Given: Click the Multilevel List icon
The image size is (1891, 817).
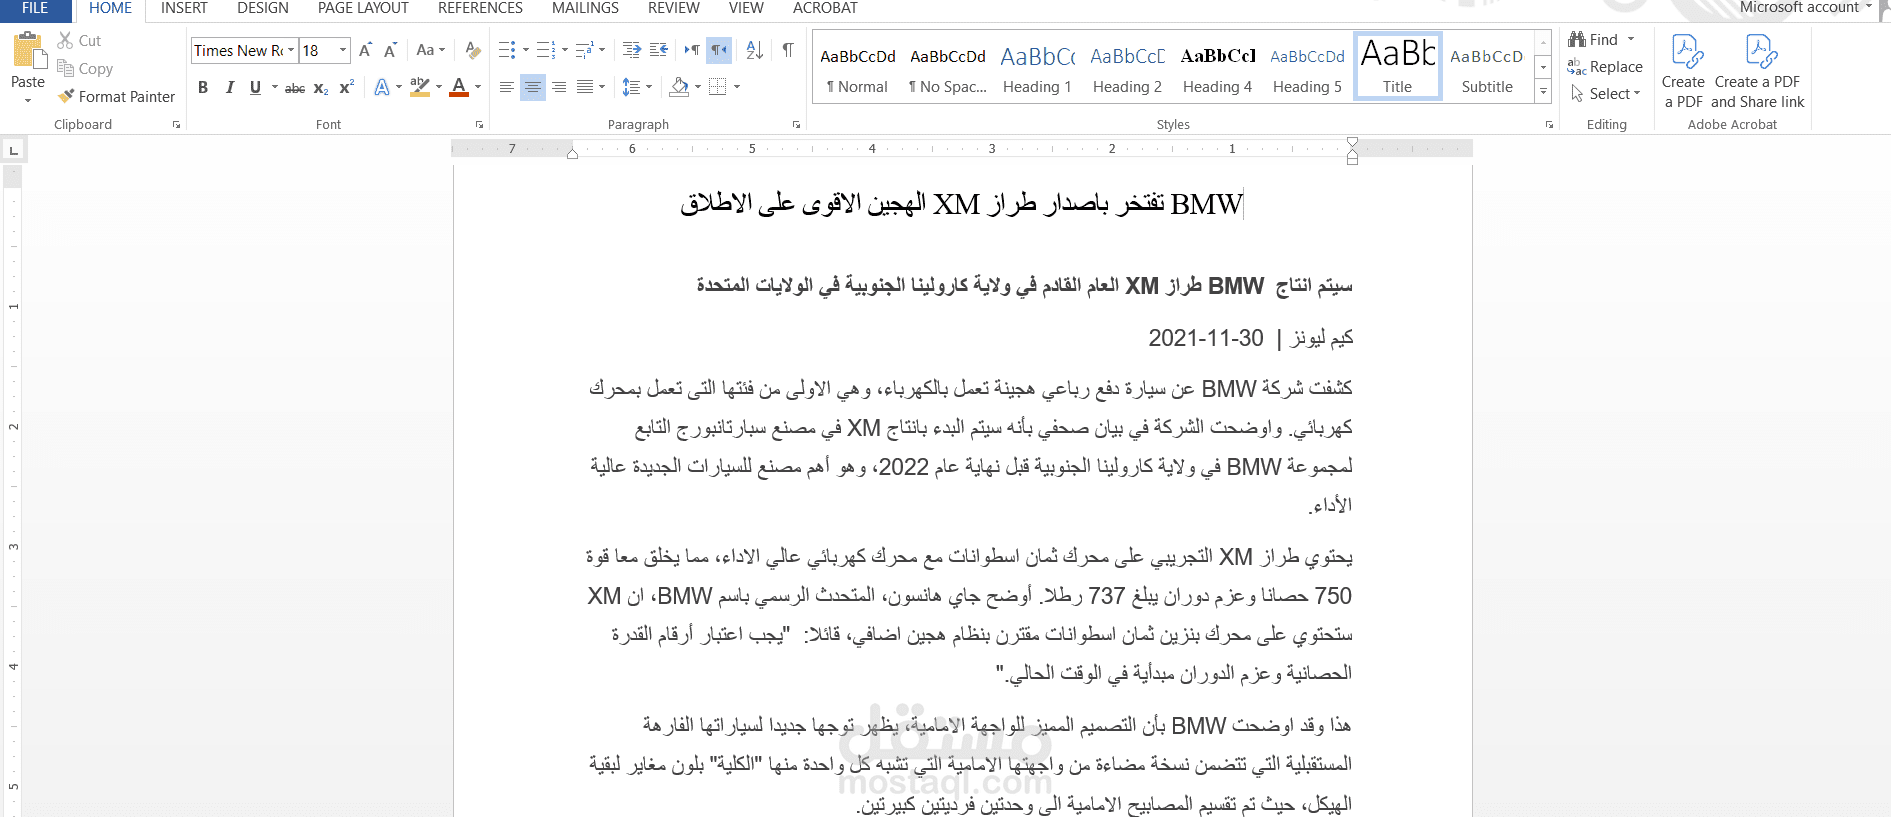Looking at the screenshot, I should tap(584, 50).
